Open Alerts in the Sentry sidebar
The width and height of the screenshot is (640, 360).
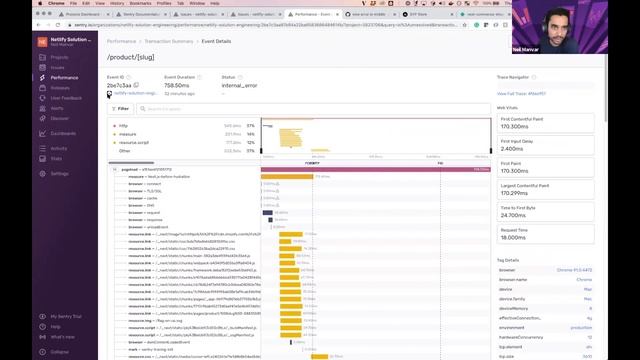pyautogui.click(x=57, y=109)
